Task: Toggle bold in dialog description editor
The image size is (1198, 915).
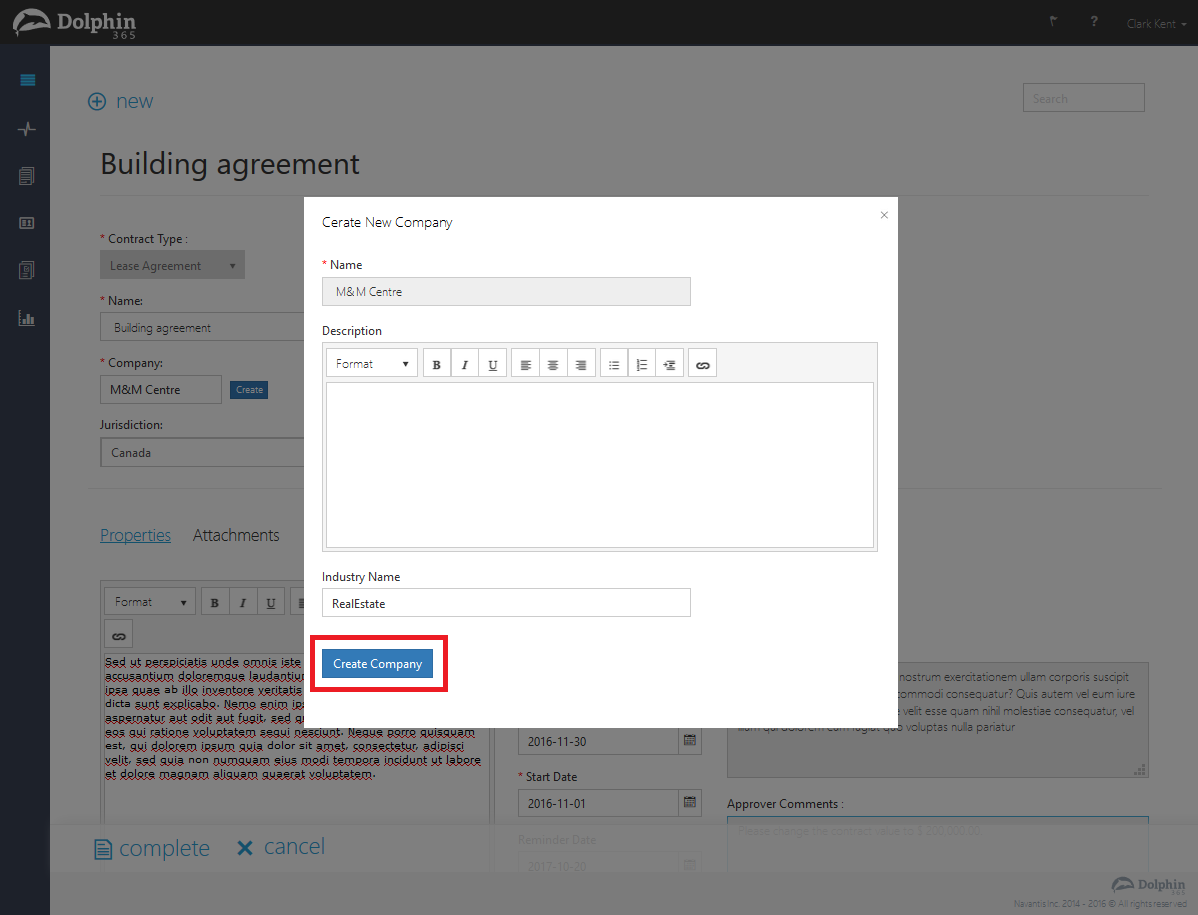Action: coord(436,364)
